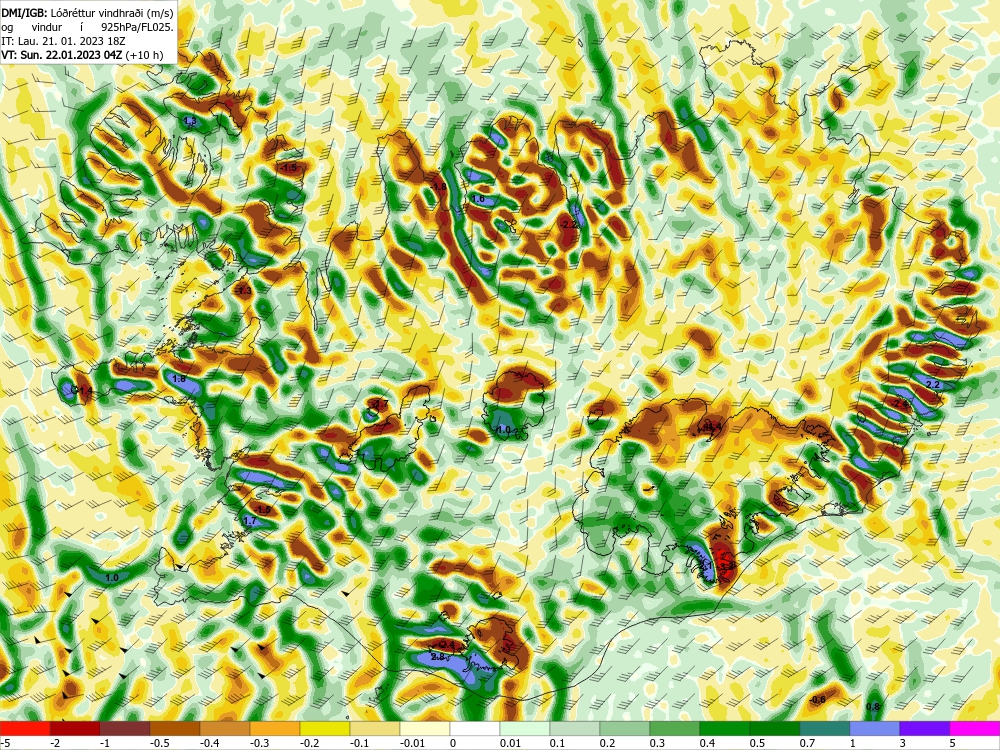The height and width of the screenshot is (750, 1000).
Task: Click the bright yellow legend swatch
Action: coord(325,728)
